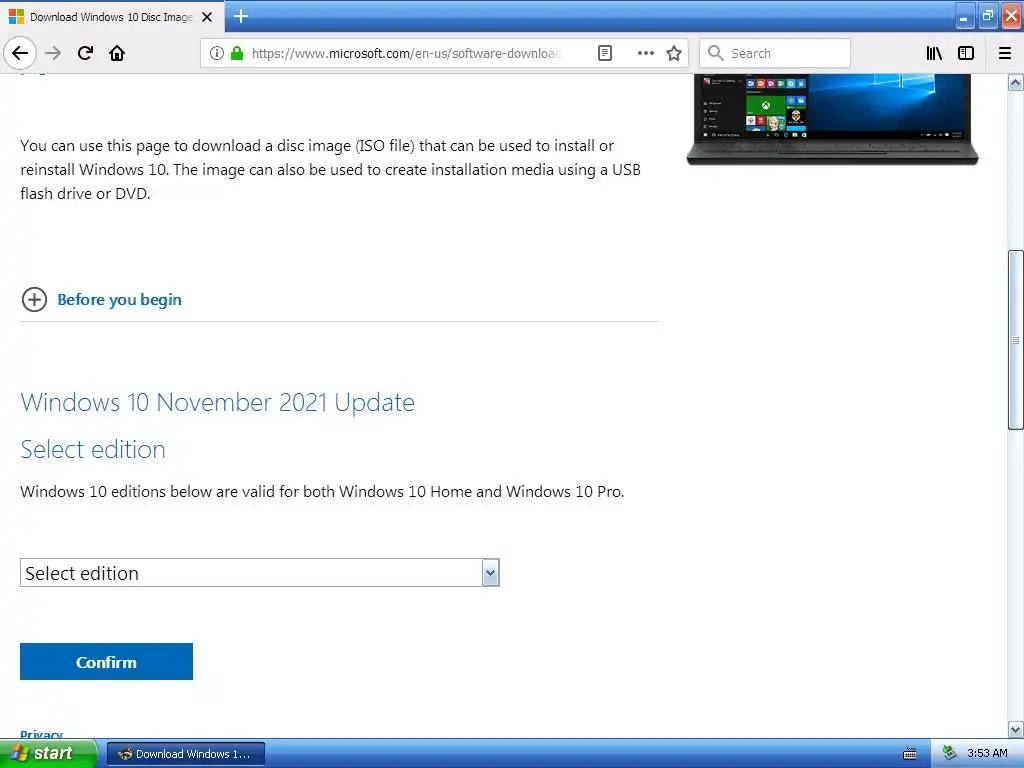Screen dimensions: 1024x768
Task: View the green padlock connection details
Action: click(x=237, y=53)
